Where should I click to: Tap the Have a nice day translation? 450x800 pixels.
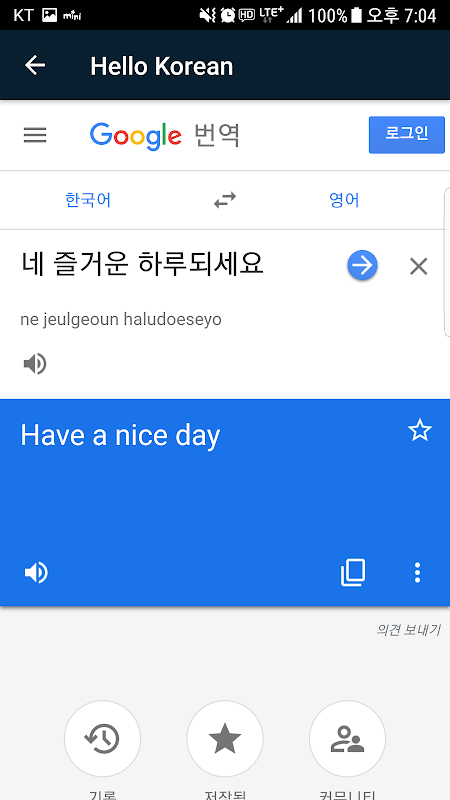click(x=120, y=436)
